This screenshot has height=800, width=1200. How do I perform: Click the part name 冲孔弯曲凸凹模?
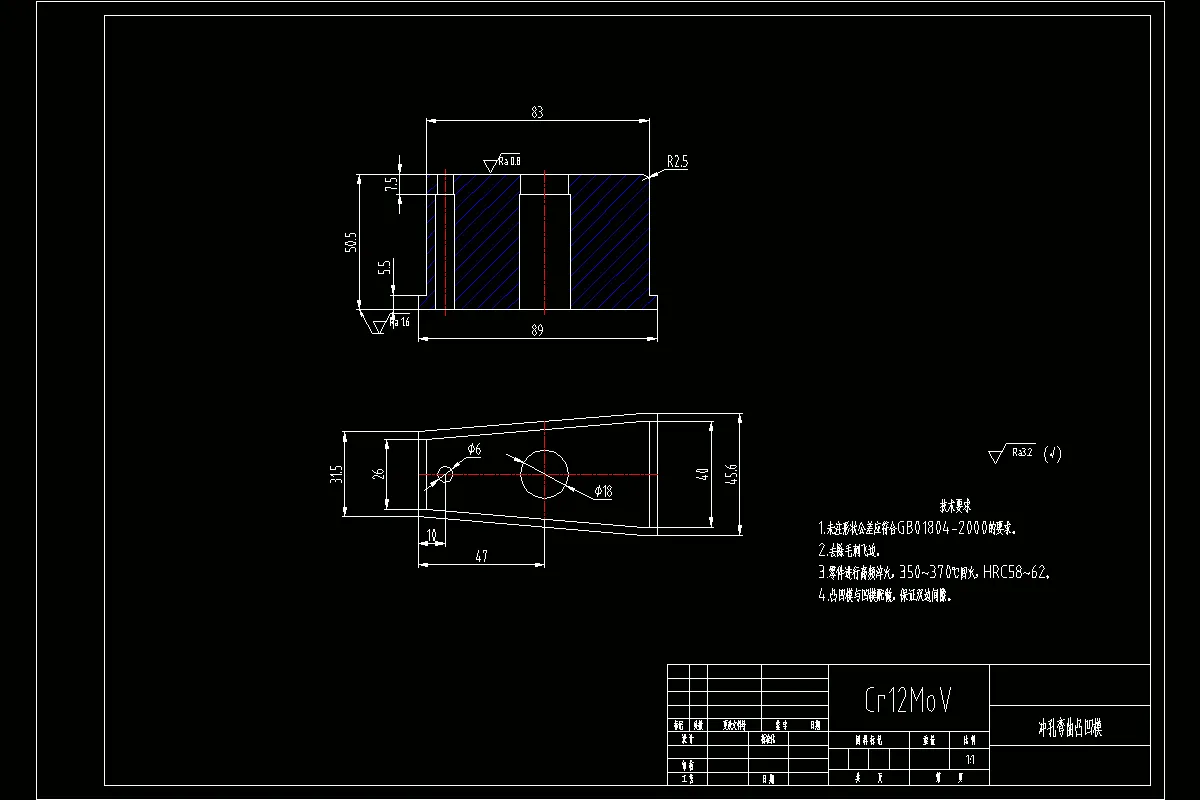pyautogui.click(x=1069, y=729)
